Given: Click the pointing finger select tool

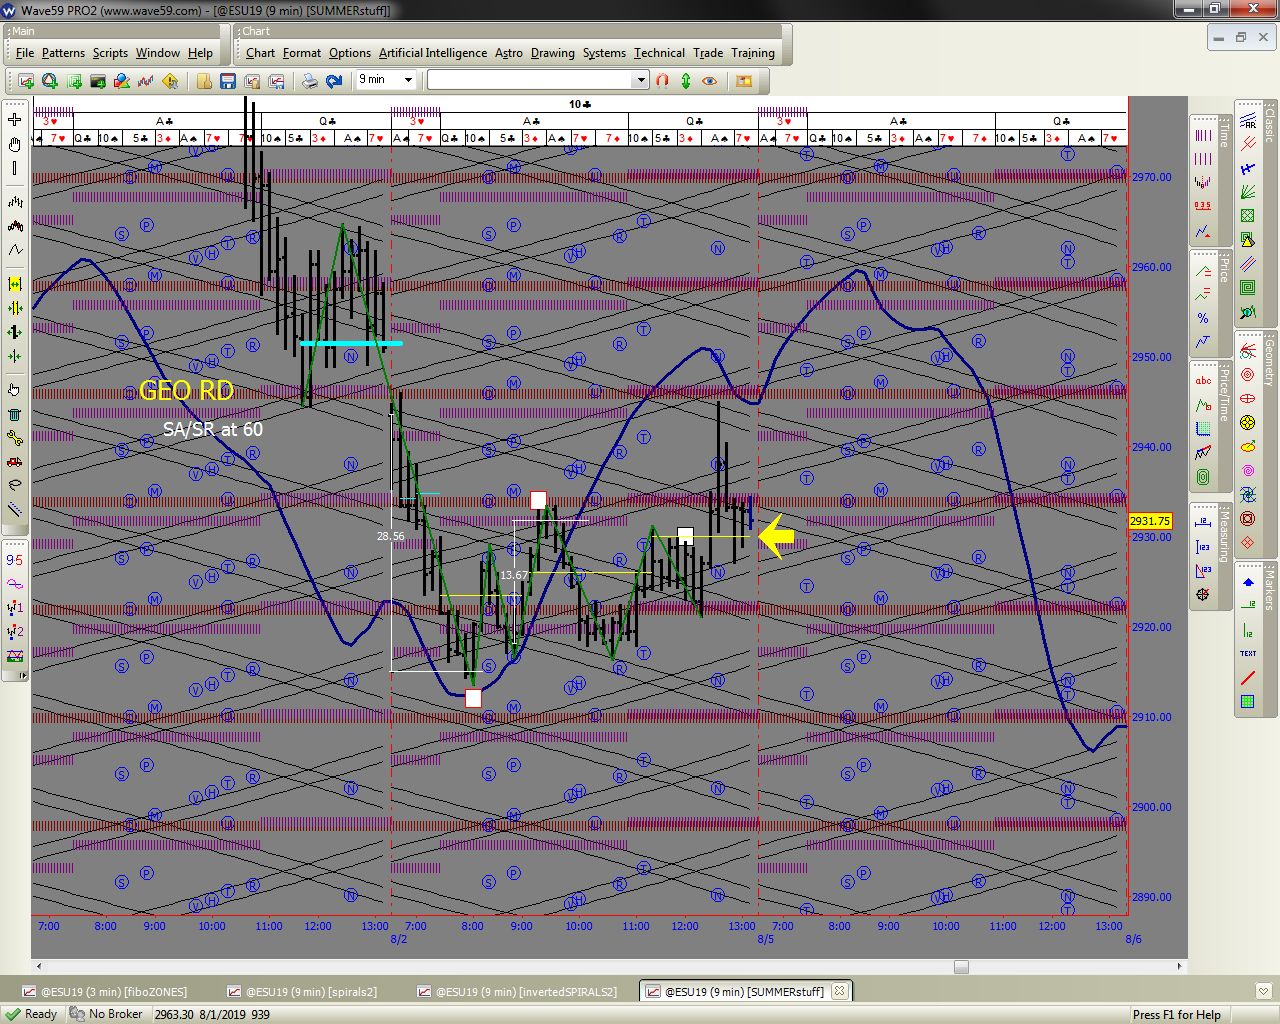Looking at the screenshot, I should pyautogui.click(x=15, y=390).
